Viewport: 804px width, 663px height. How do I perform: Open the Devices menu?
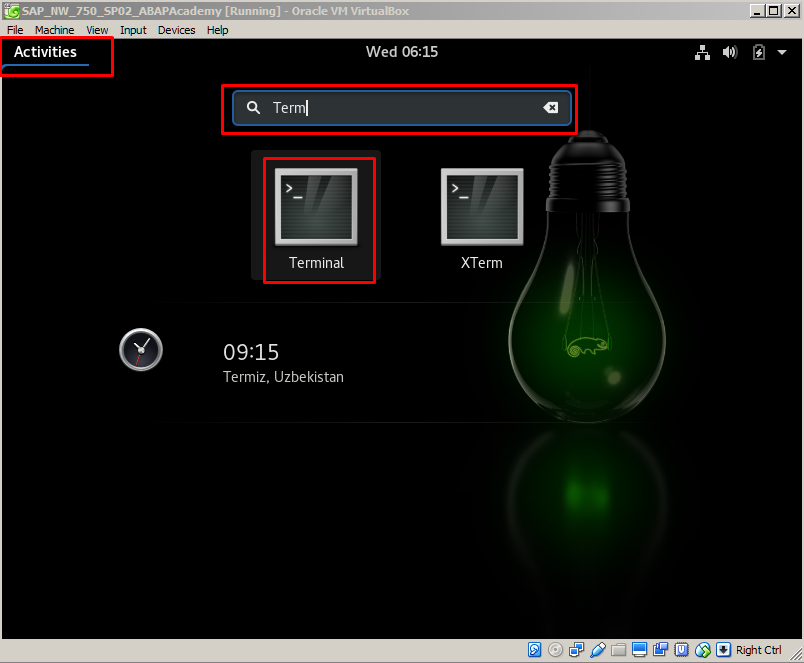(176, 30)
